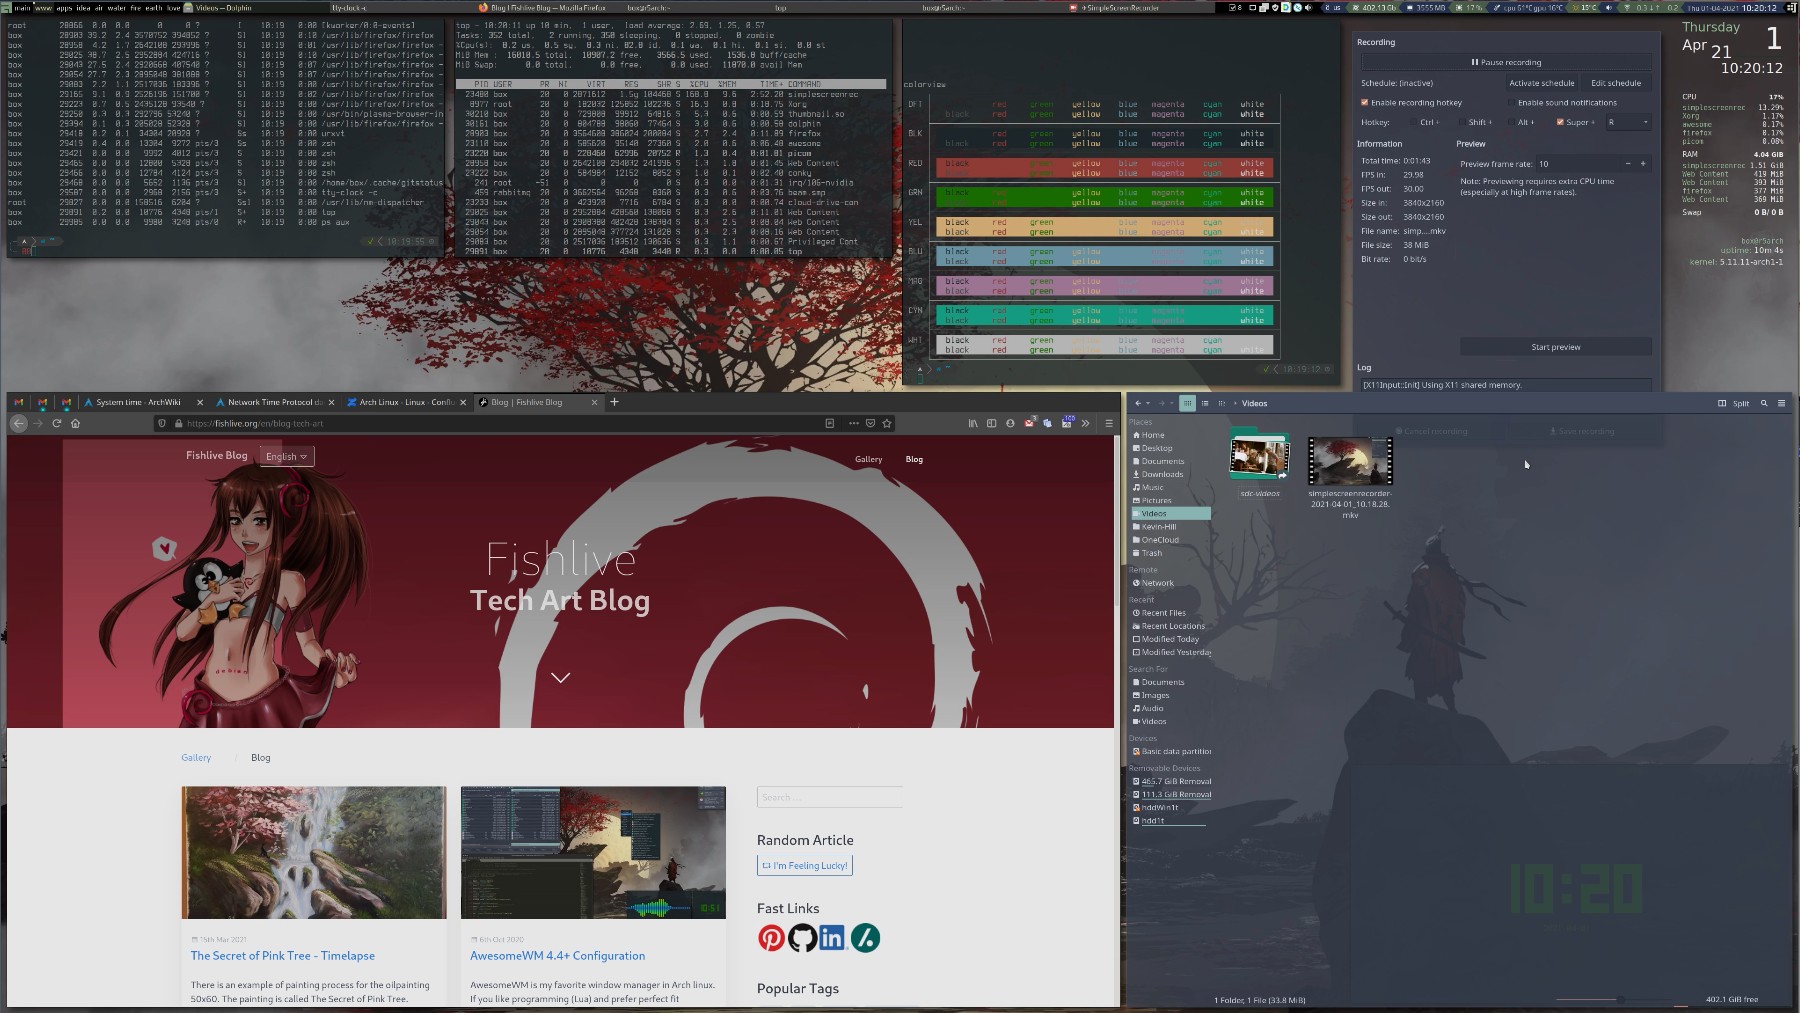This screenshot has height=1013, width=1800.
Task: Open the GitHub fast link icon
Action: [802, 938]
